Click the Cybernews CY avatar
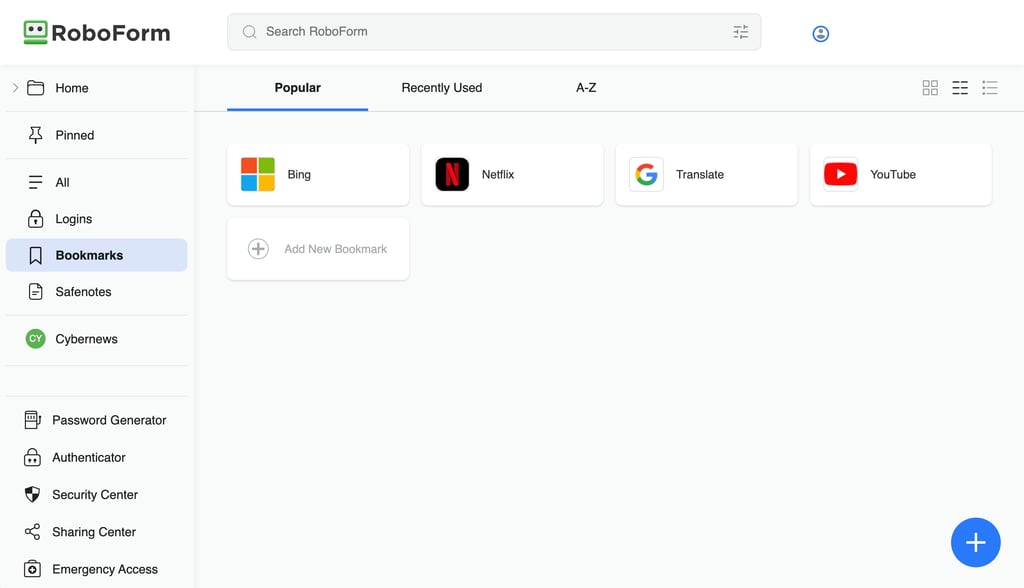 tap(36, 338)
